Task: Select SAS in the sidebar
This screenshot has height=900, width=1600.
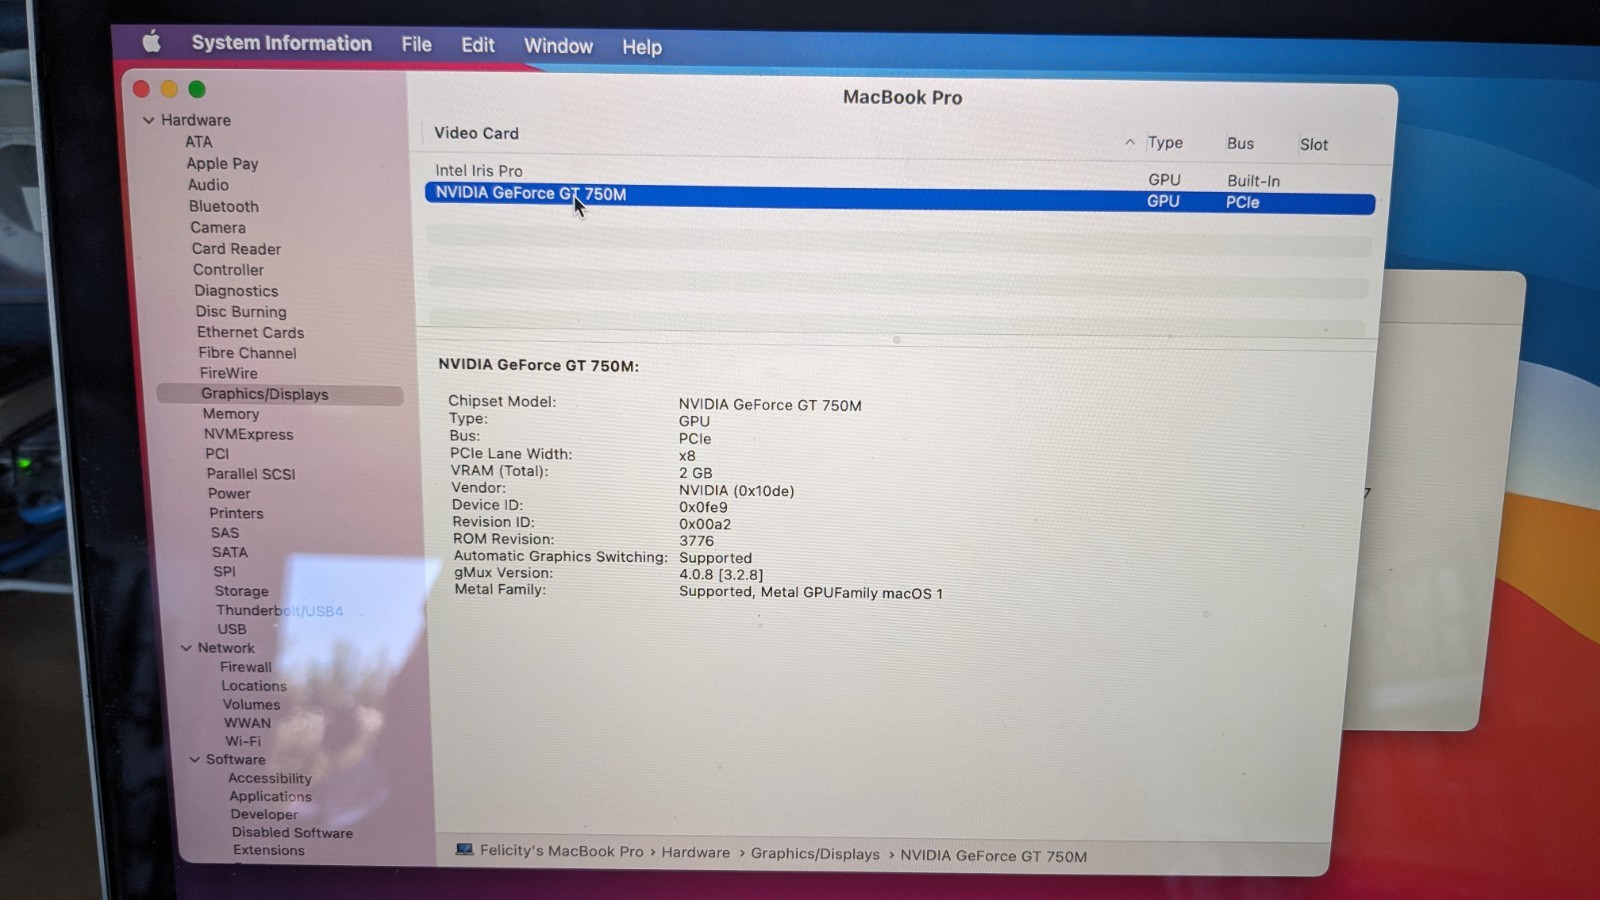Action: point(224,533)
